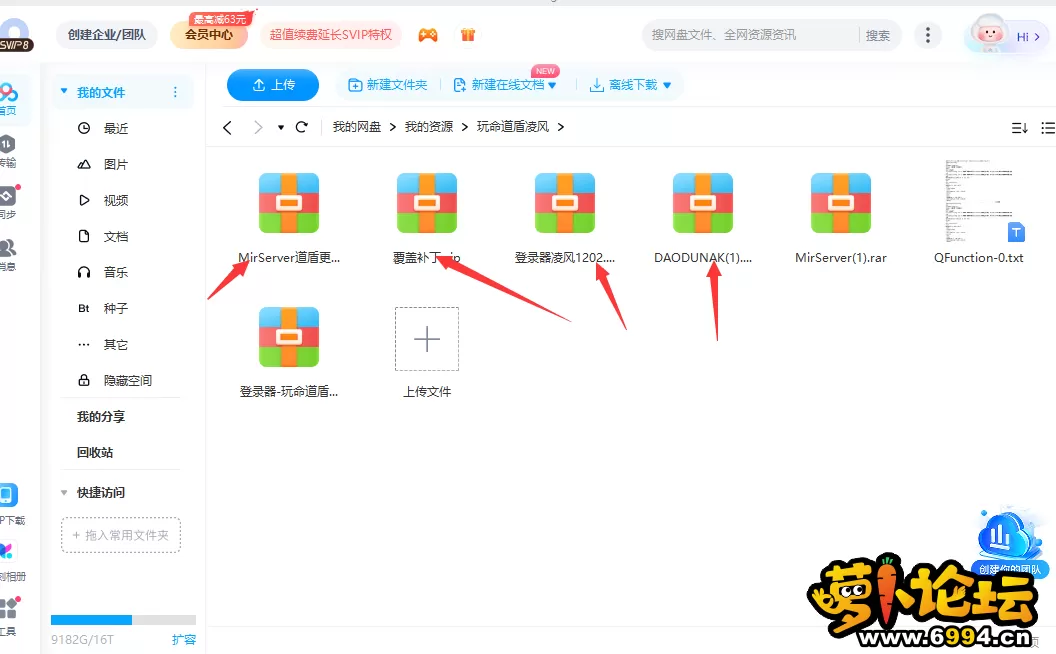
Task: Open the user avatar profile
Action: click(989, 34)
